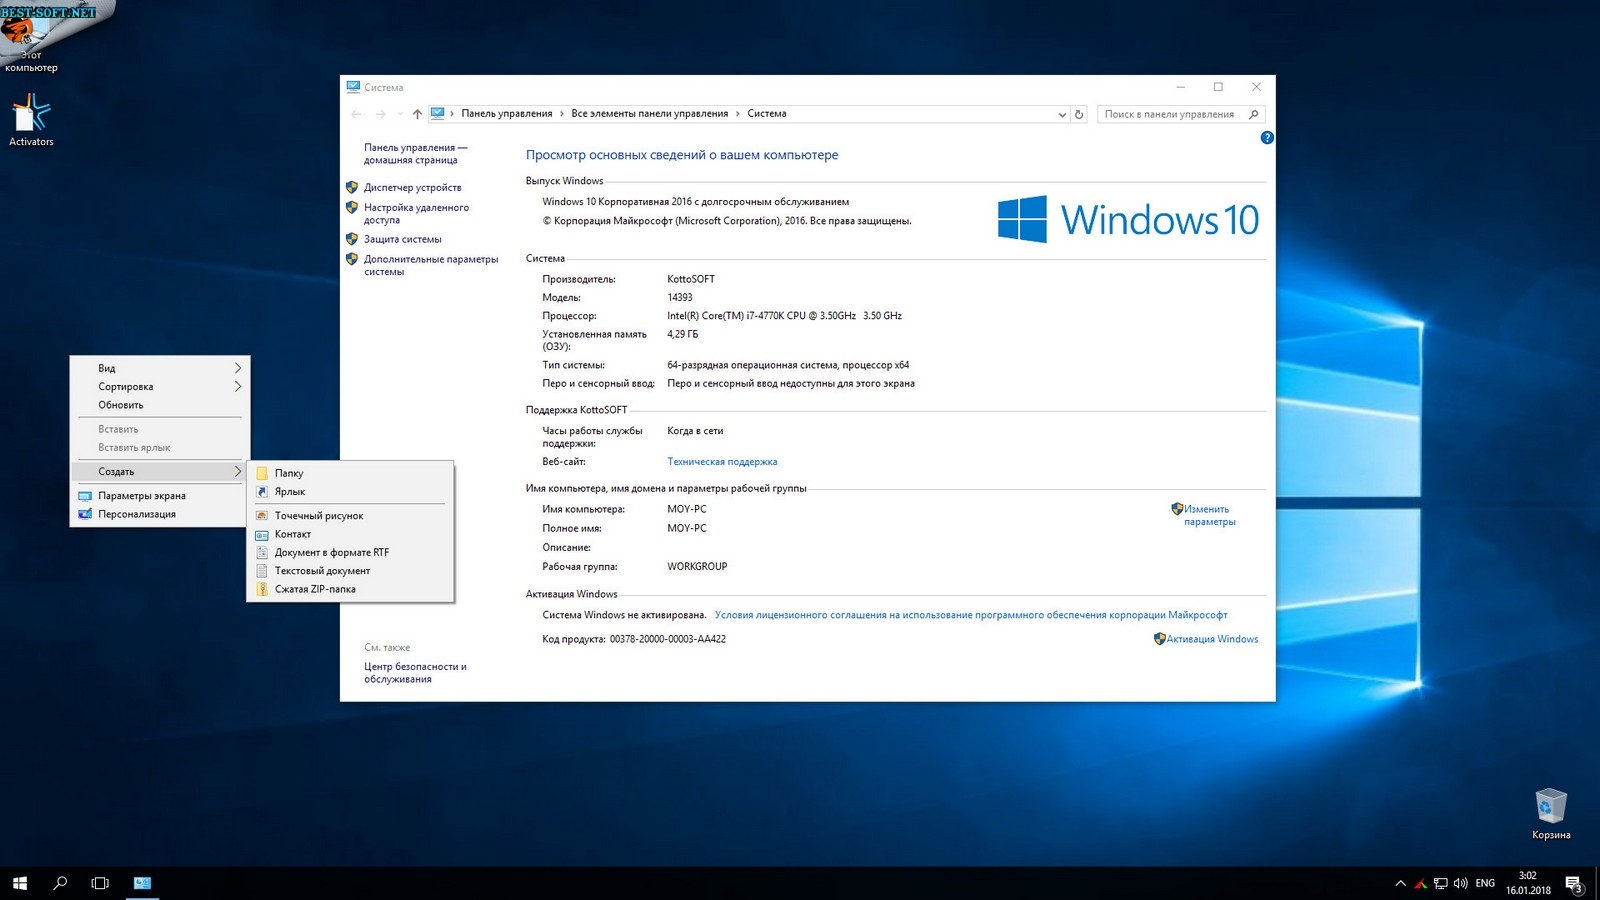Click the Система breadcrumb segment

tap(767, 114)
